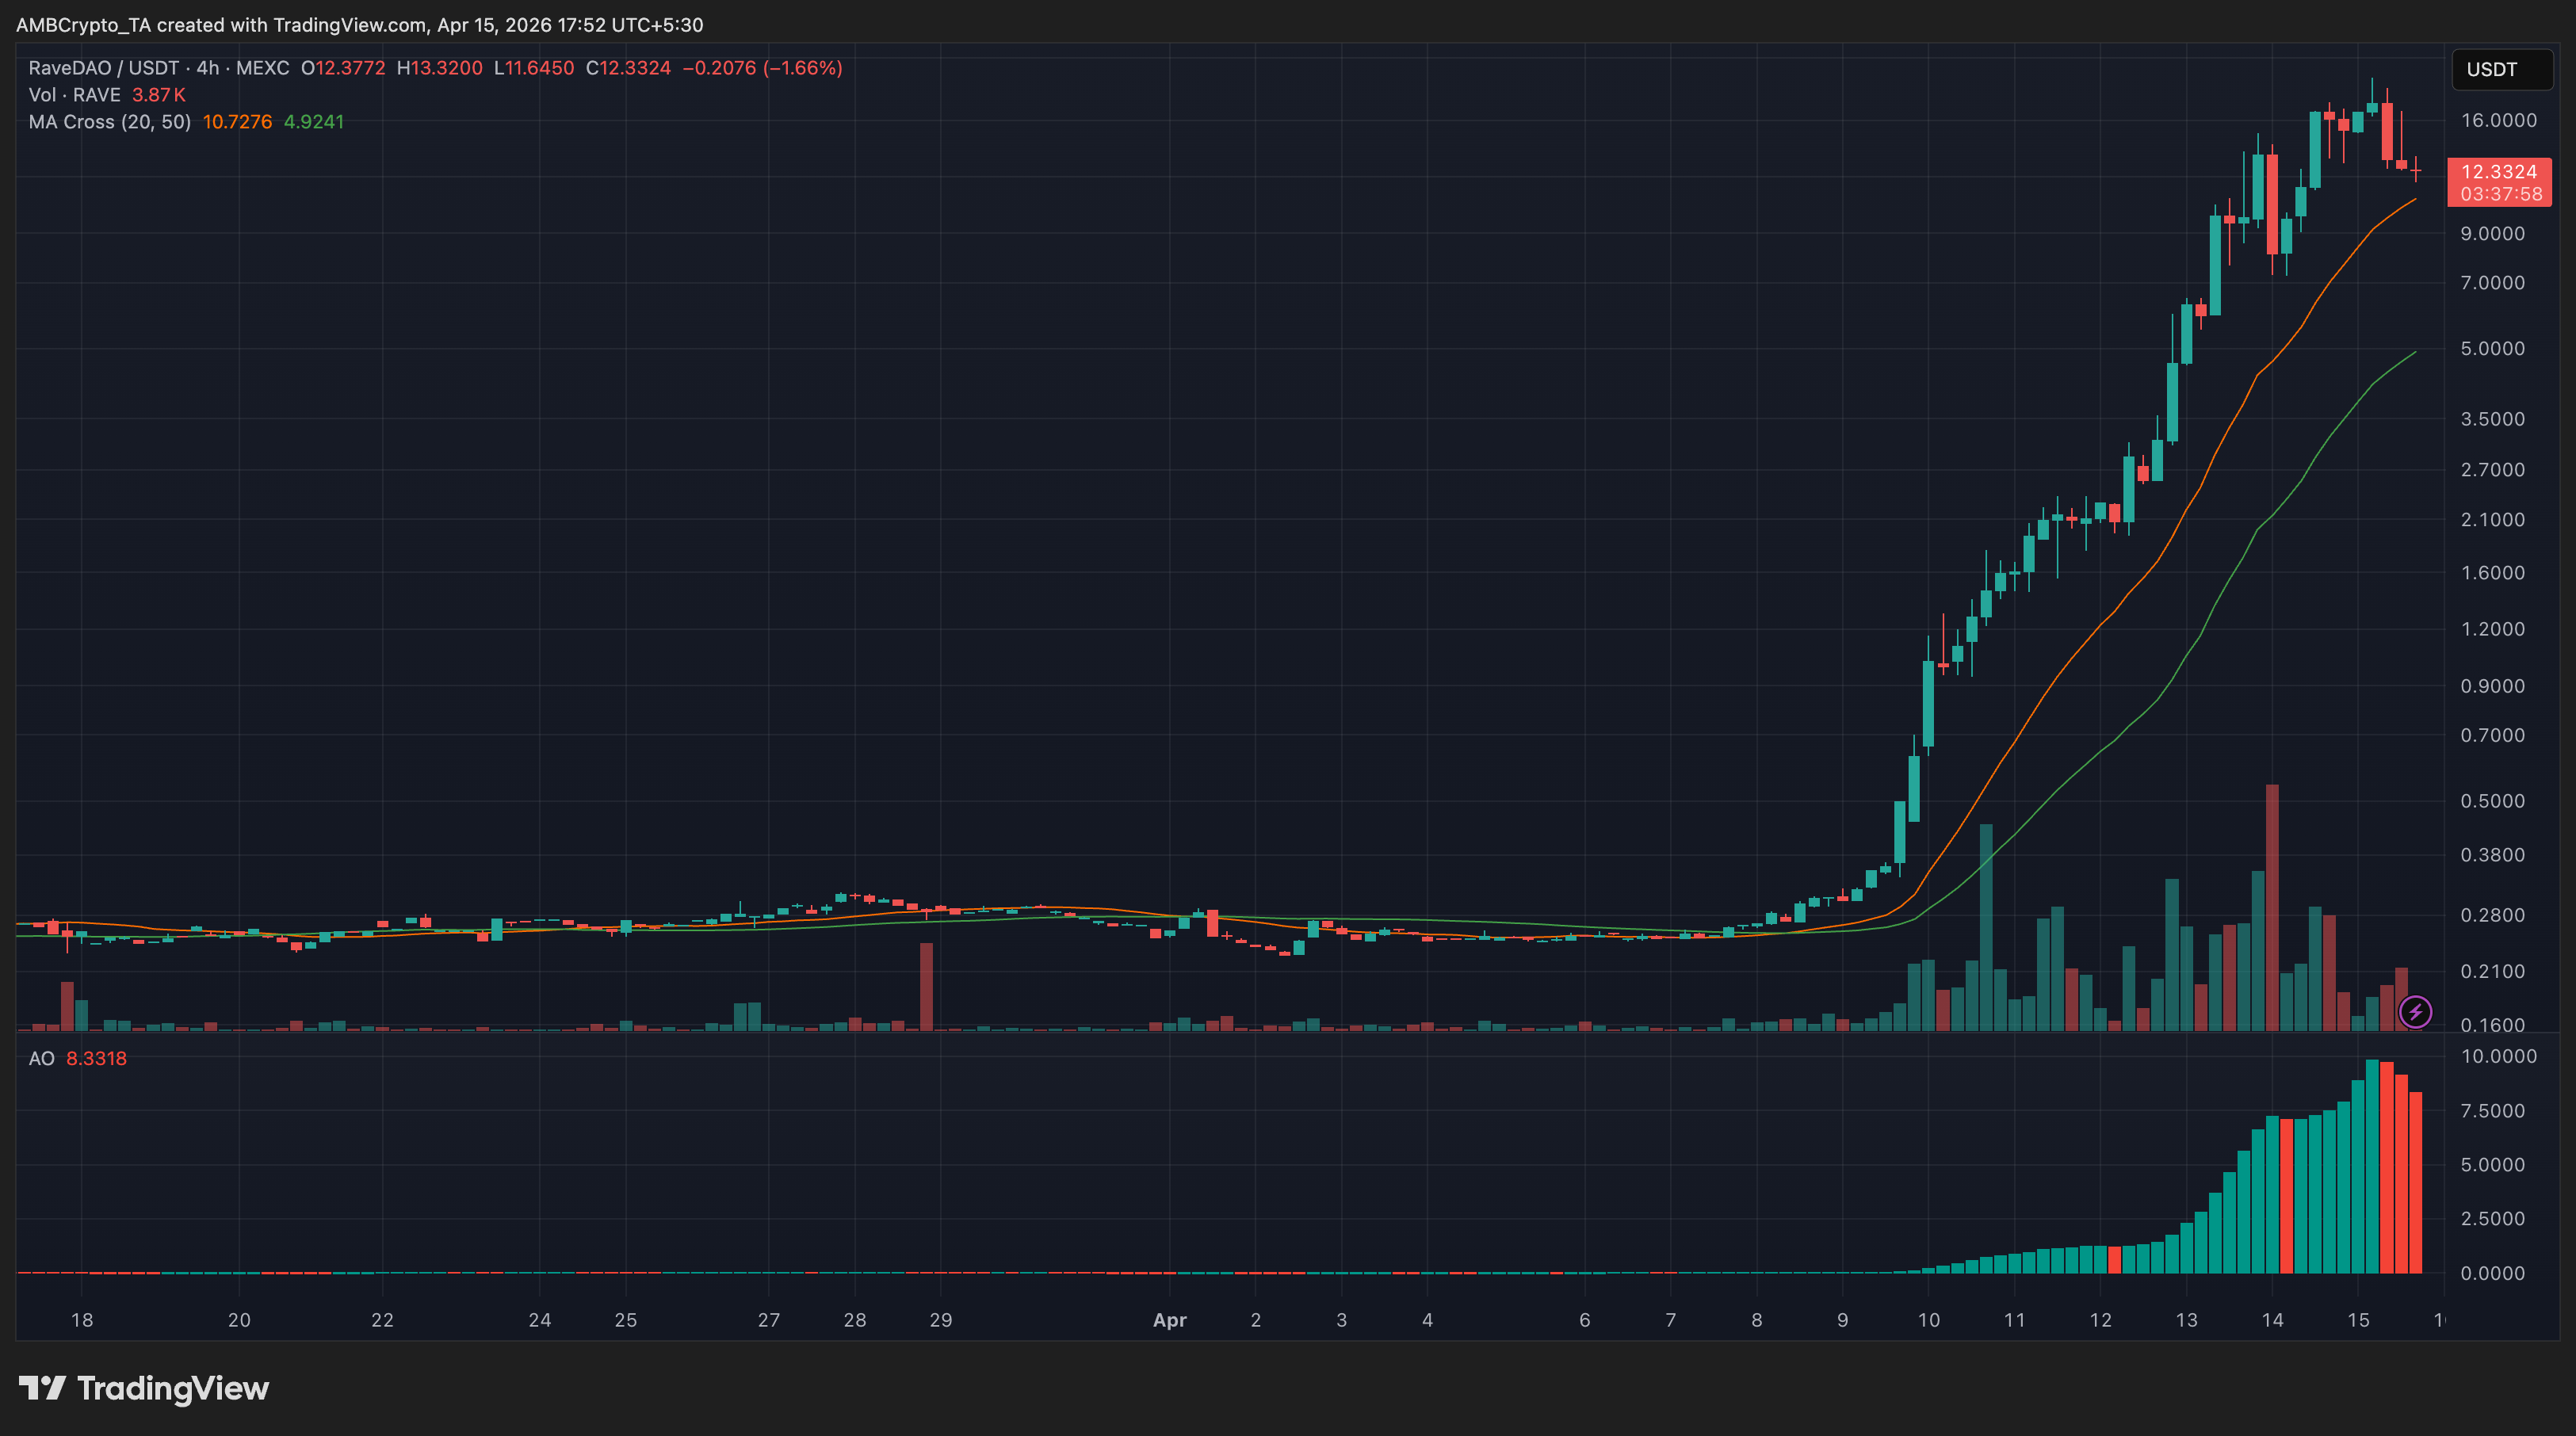The height and width of the screenshot is (1436, 2576).
Task: Click date 29 on the time axis
Action: (x=940, y=1320)
